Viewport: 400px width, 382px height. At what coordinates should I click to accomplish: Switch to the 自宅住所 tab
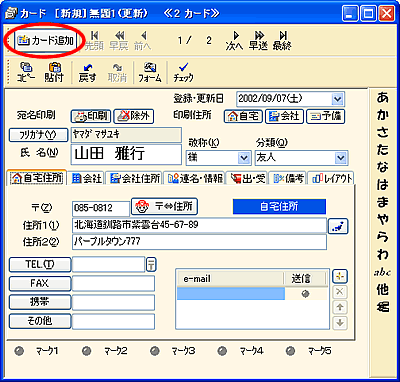[x=37, y=178]
